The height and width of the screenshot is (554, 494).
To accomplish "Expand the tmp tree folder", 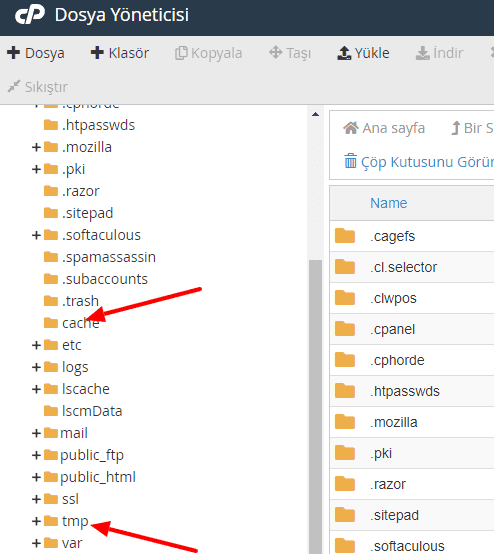I will click(x=36, y=521).
